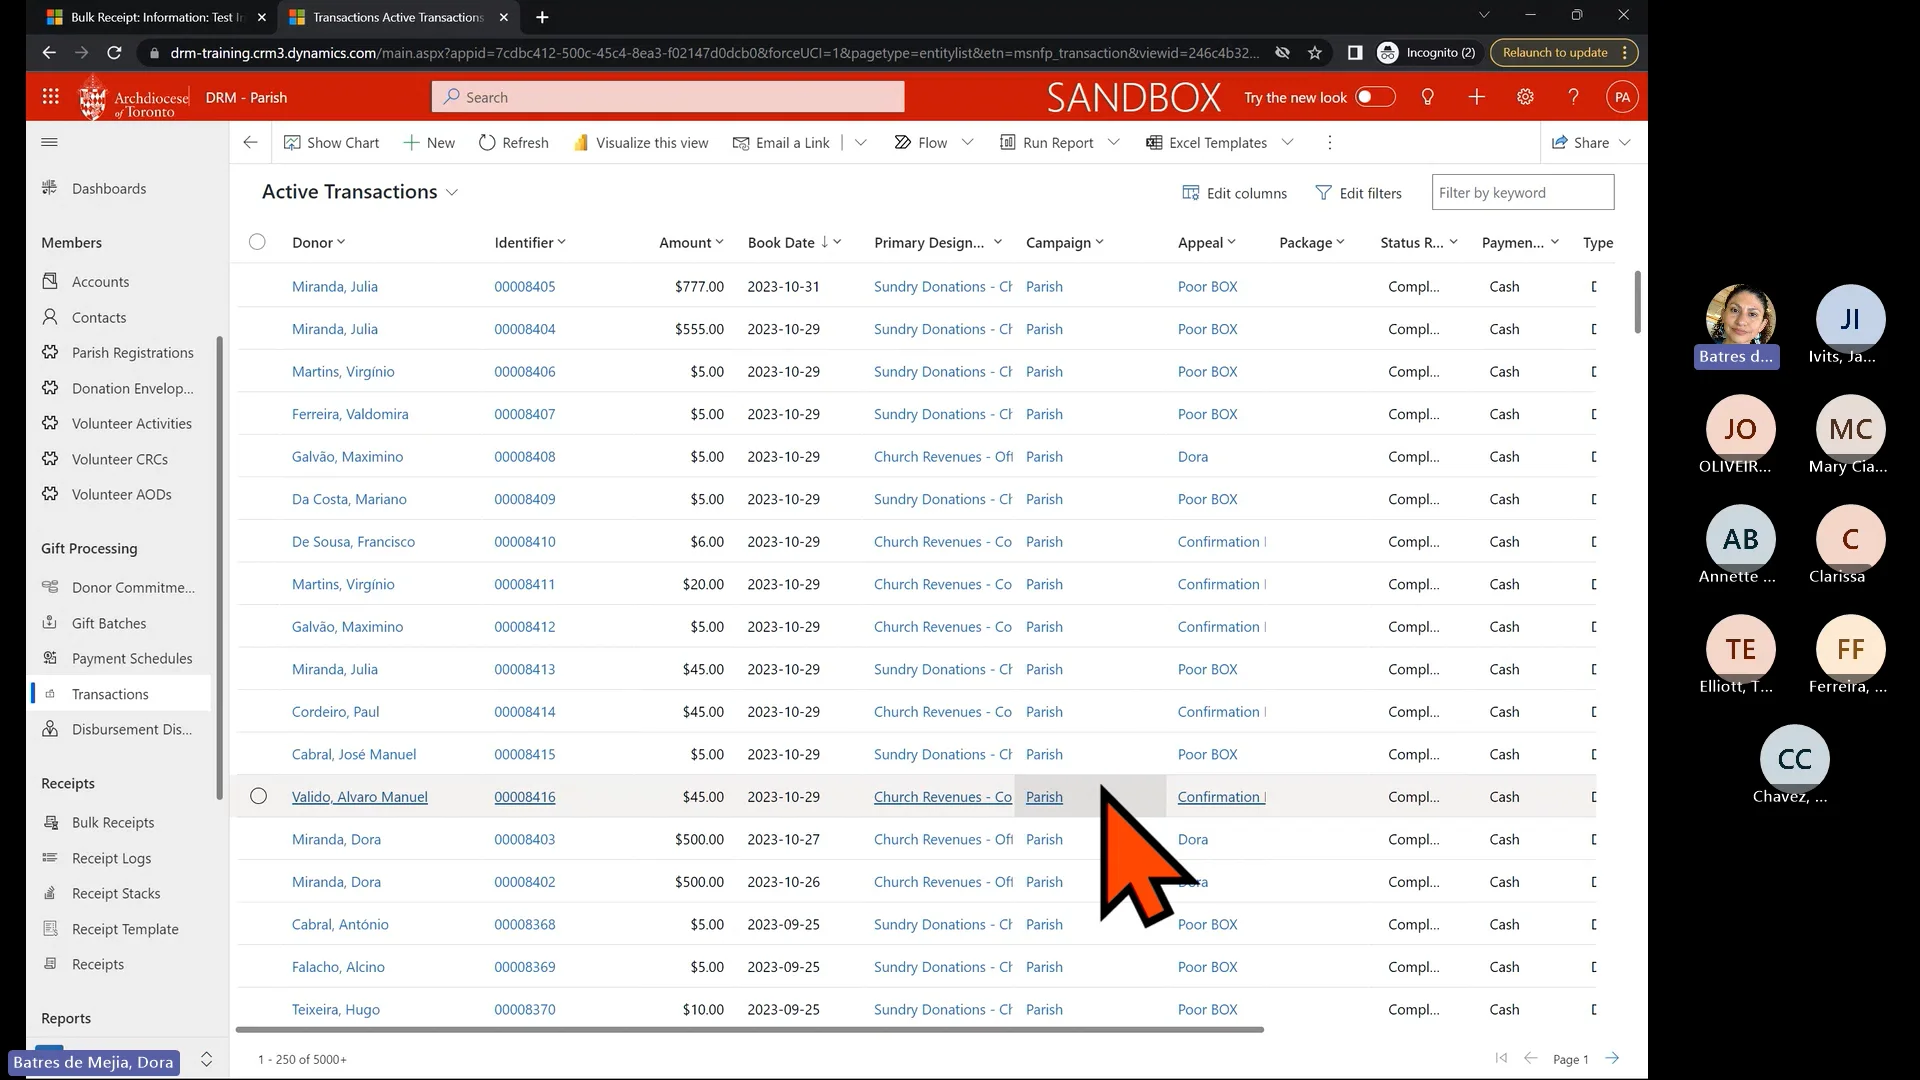Expand the Active Transactions view selector
Image resolution: width=1920 pixels, height=1080 pixels.
(452, 192)
